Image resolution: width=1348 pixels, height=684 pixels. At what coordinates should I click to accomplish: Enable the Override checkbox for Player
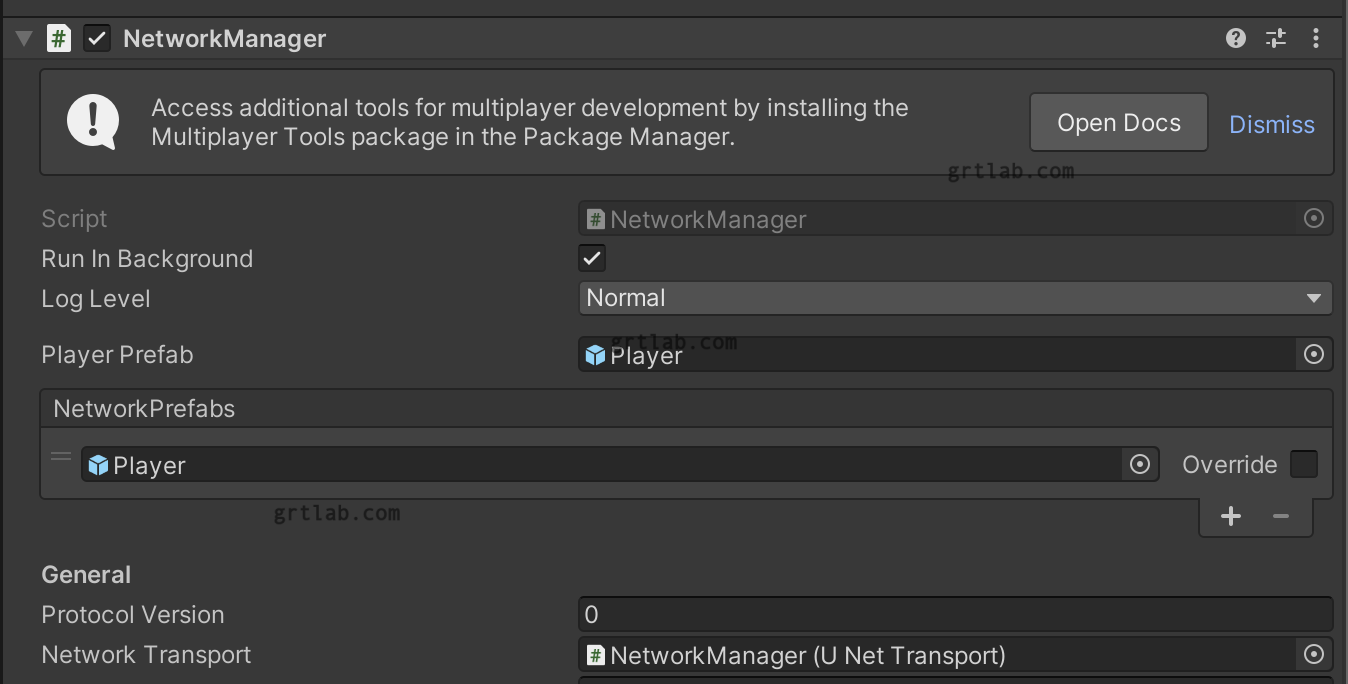point(1304,464)
